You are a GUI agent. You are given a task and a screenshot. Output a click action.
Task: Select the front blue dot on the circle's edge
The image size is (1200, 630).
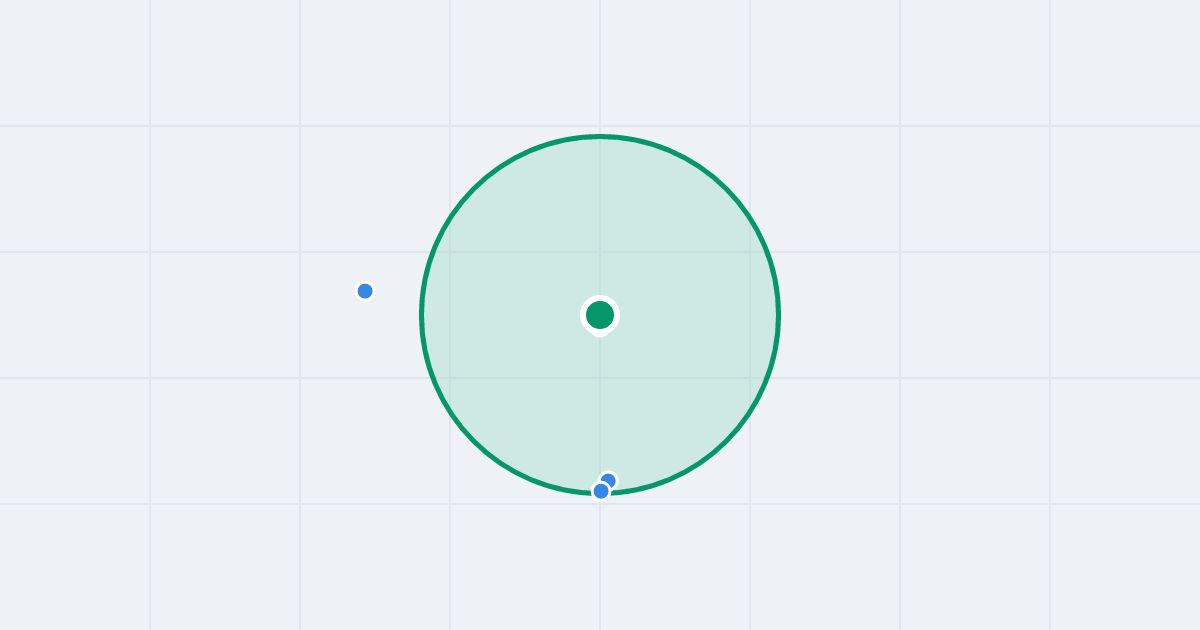point(601,491)
